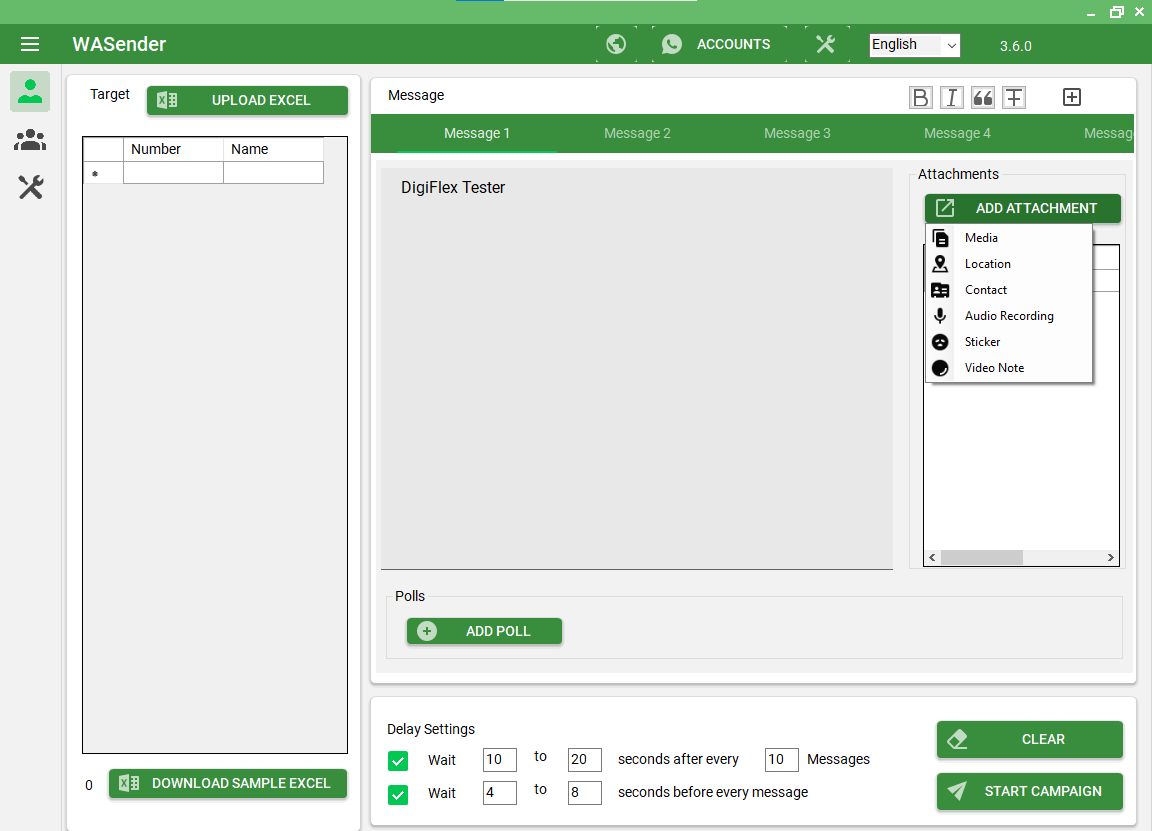Click the message text area with DigiFlex Tester
Image resolution: width=1152 pixels, height=831 pixels.
click(637, 368)
